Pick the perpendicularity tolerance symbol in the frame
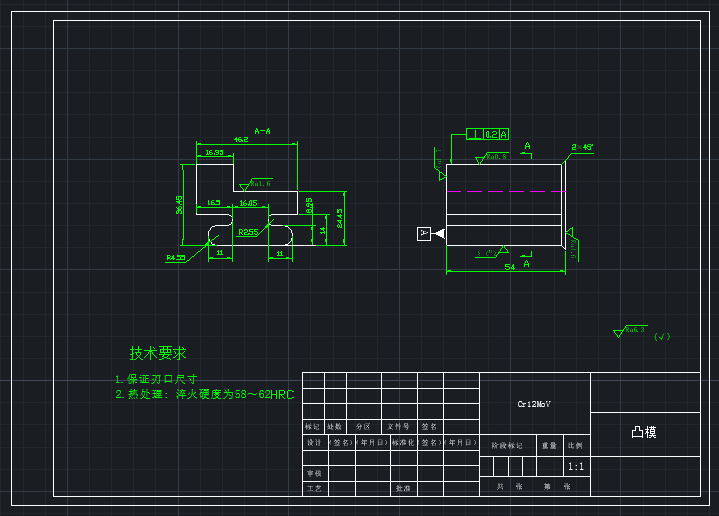The image size is (719, 516). pos(476,134)
